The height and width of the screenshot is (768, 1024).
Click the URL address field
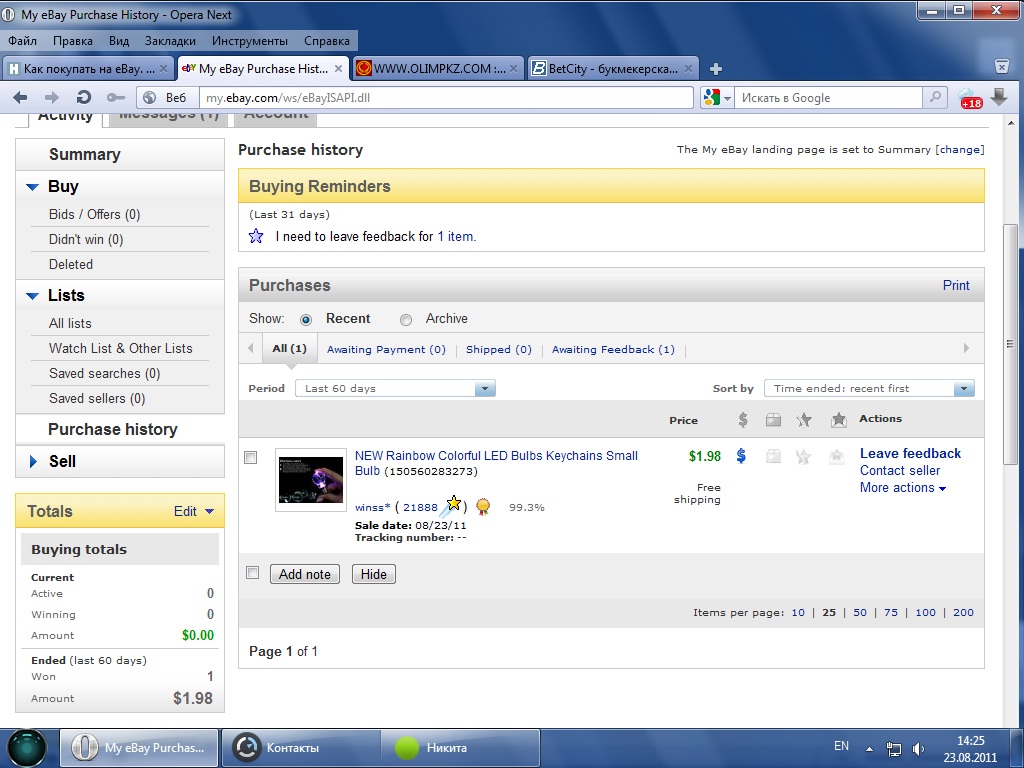coord(447,98)
